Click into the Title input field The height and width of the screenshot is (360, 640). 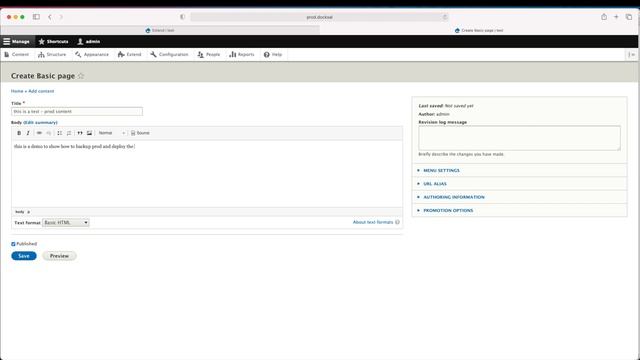77,111
